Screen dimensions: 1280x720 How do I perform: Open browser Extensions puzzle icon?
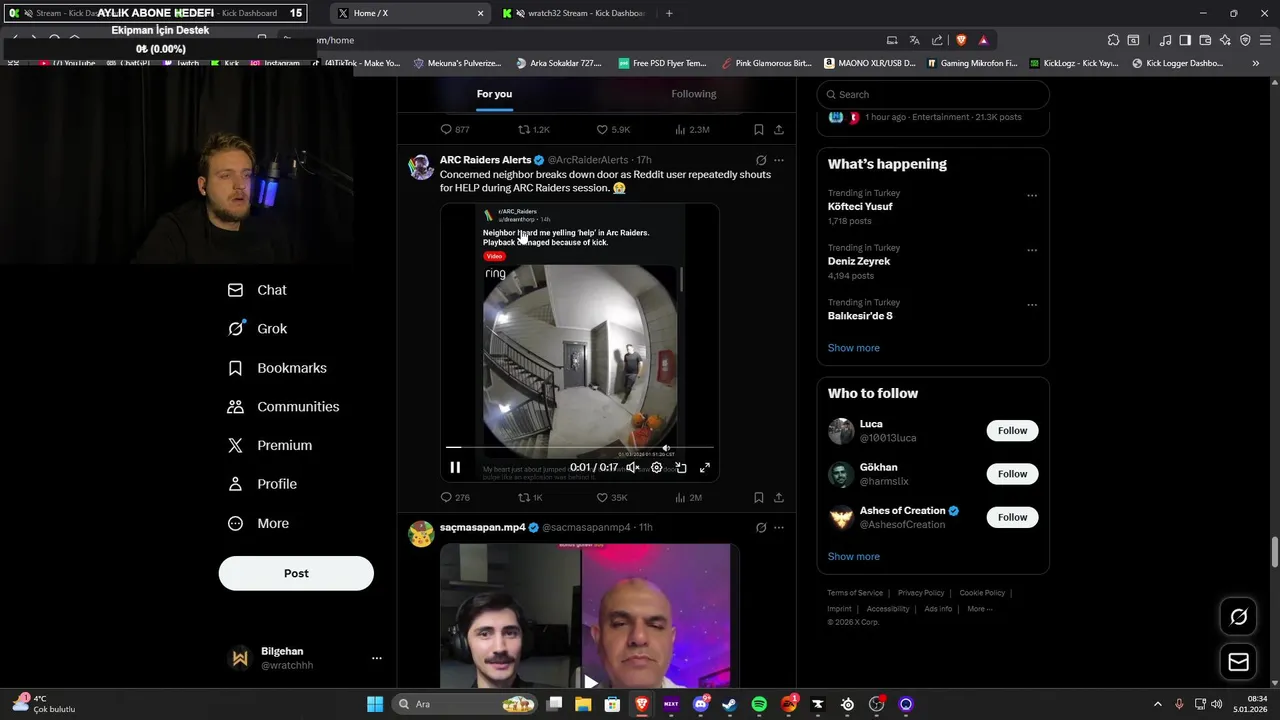(1113, 40)
